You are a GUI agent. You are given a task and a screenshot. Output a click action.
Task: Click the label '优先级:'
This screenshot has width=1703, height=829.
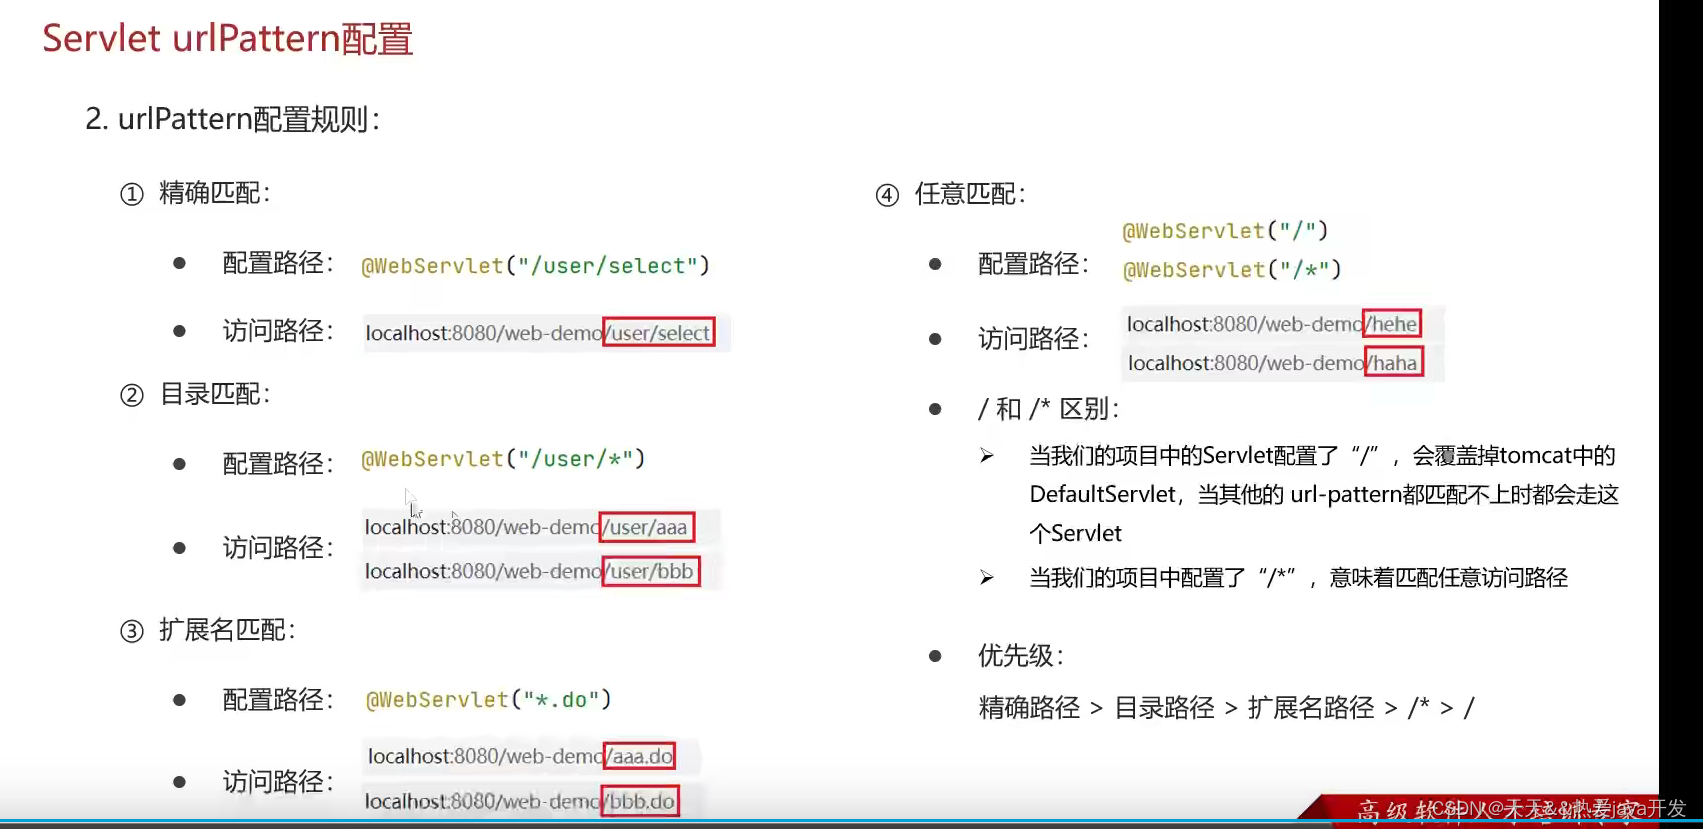tap(1021, 656)
